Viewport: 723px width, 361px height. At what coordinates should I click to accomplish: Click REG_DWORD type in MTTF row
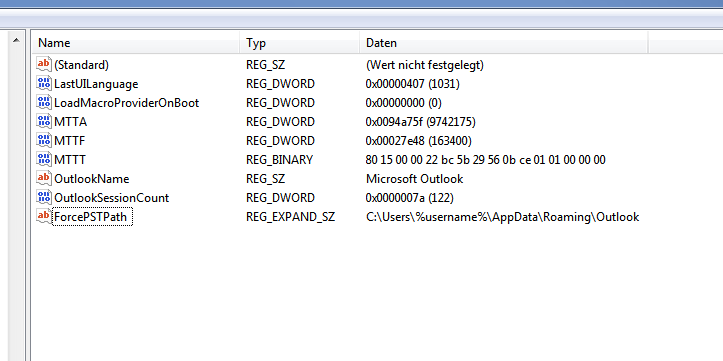pos(280,141)
